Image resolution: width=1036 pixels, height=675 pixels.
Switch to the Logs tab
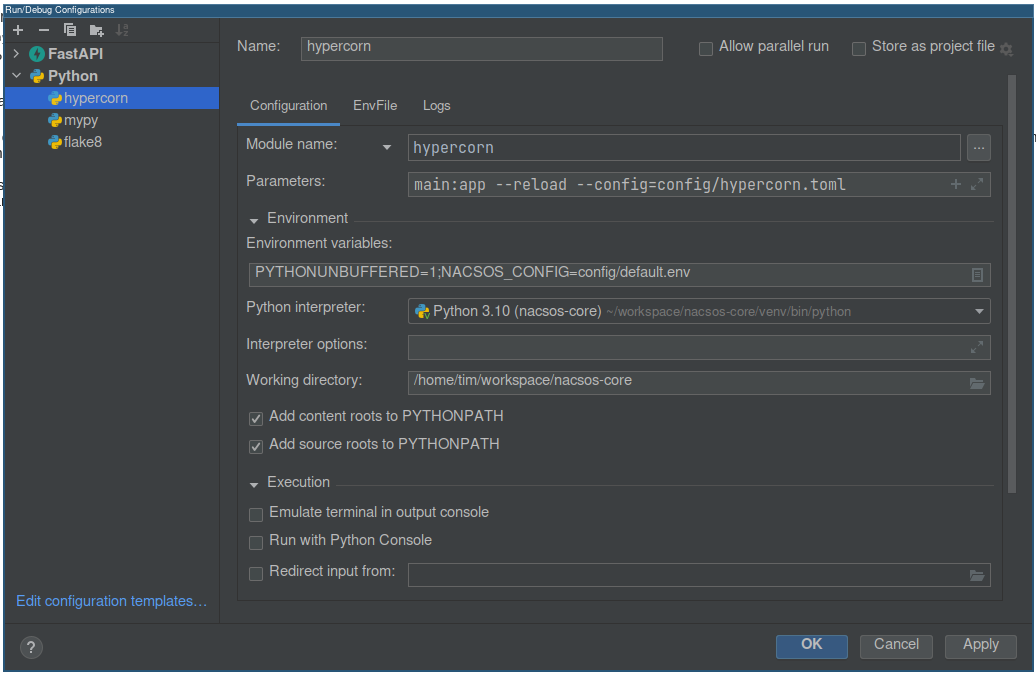[x=436, y=105]
